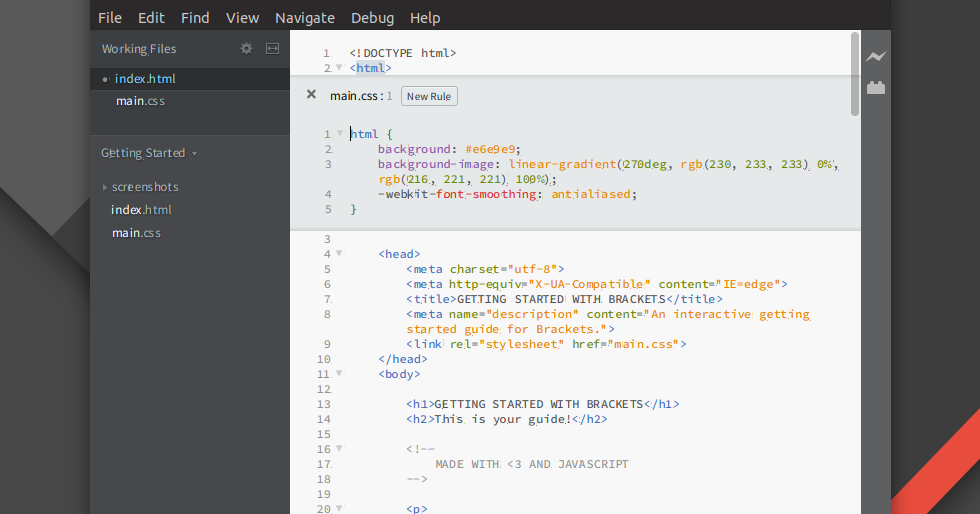Viewport: 980px width, 514px height.
Task: Click the background-image property name
Action: 435,164
